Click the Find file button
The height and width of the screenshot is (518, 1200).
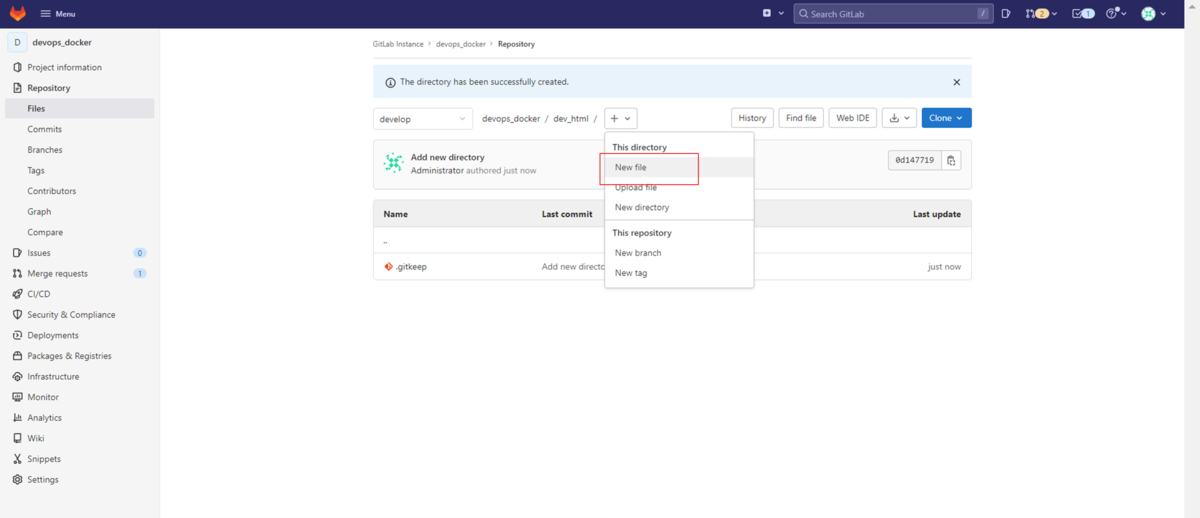click(x=801, y=118)
